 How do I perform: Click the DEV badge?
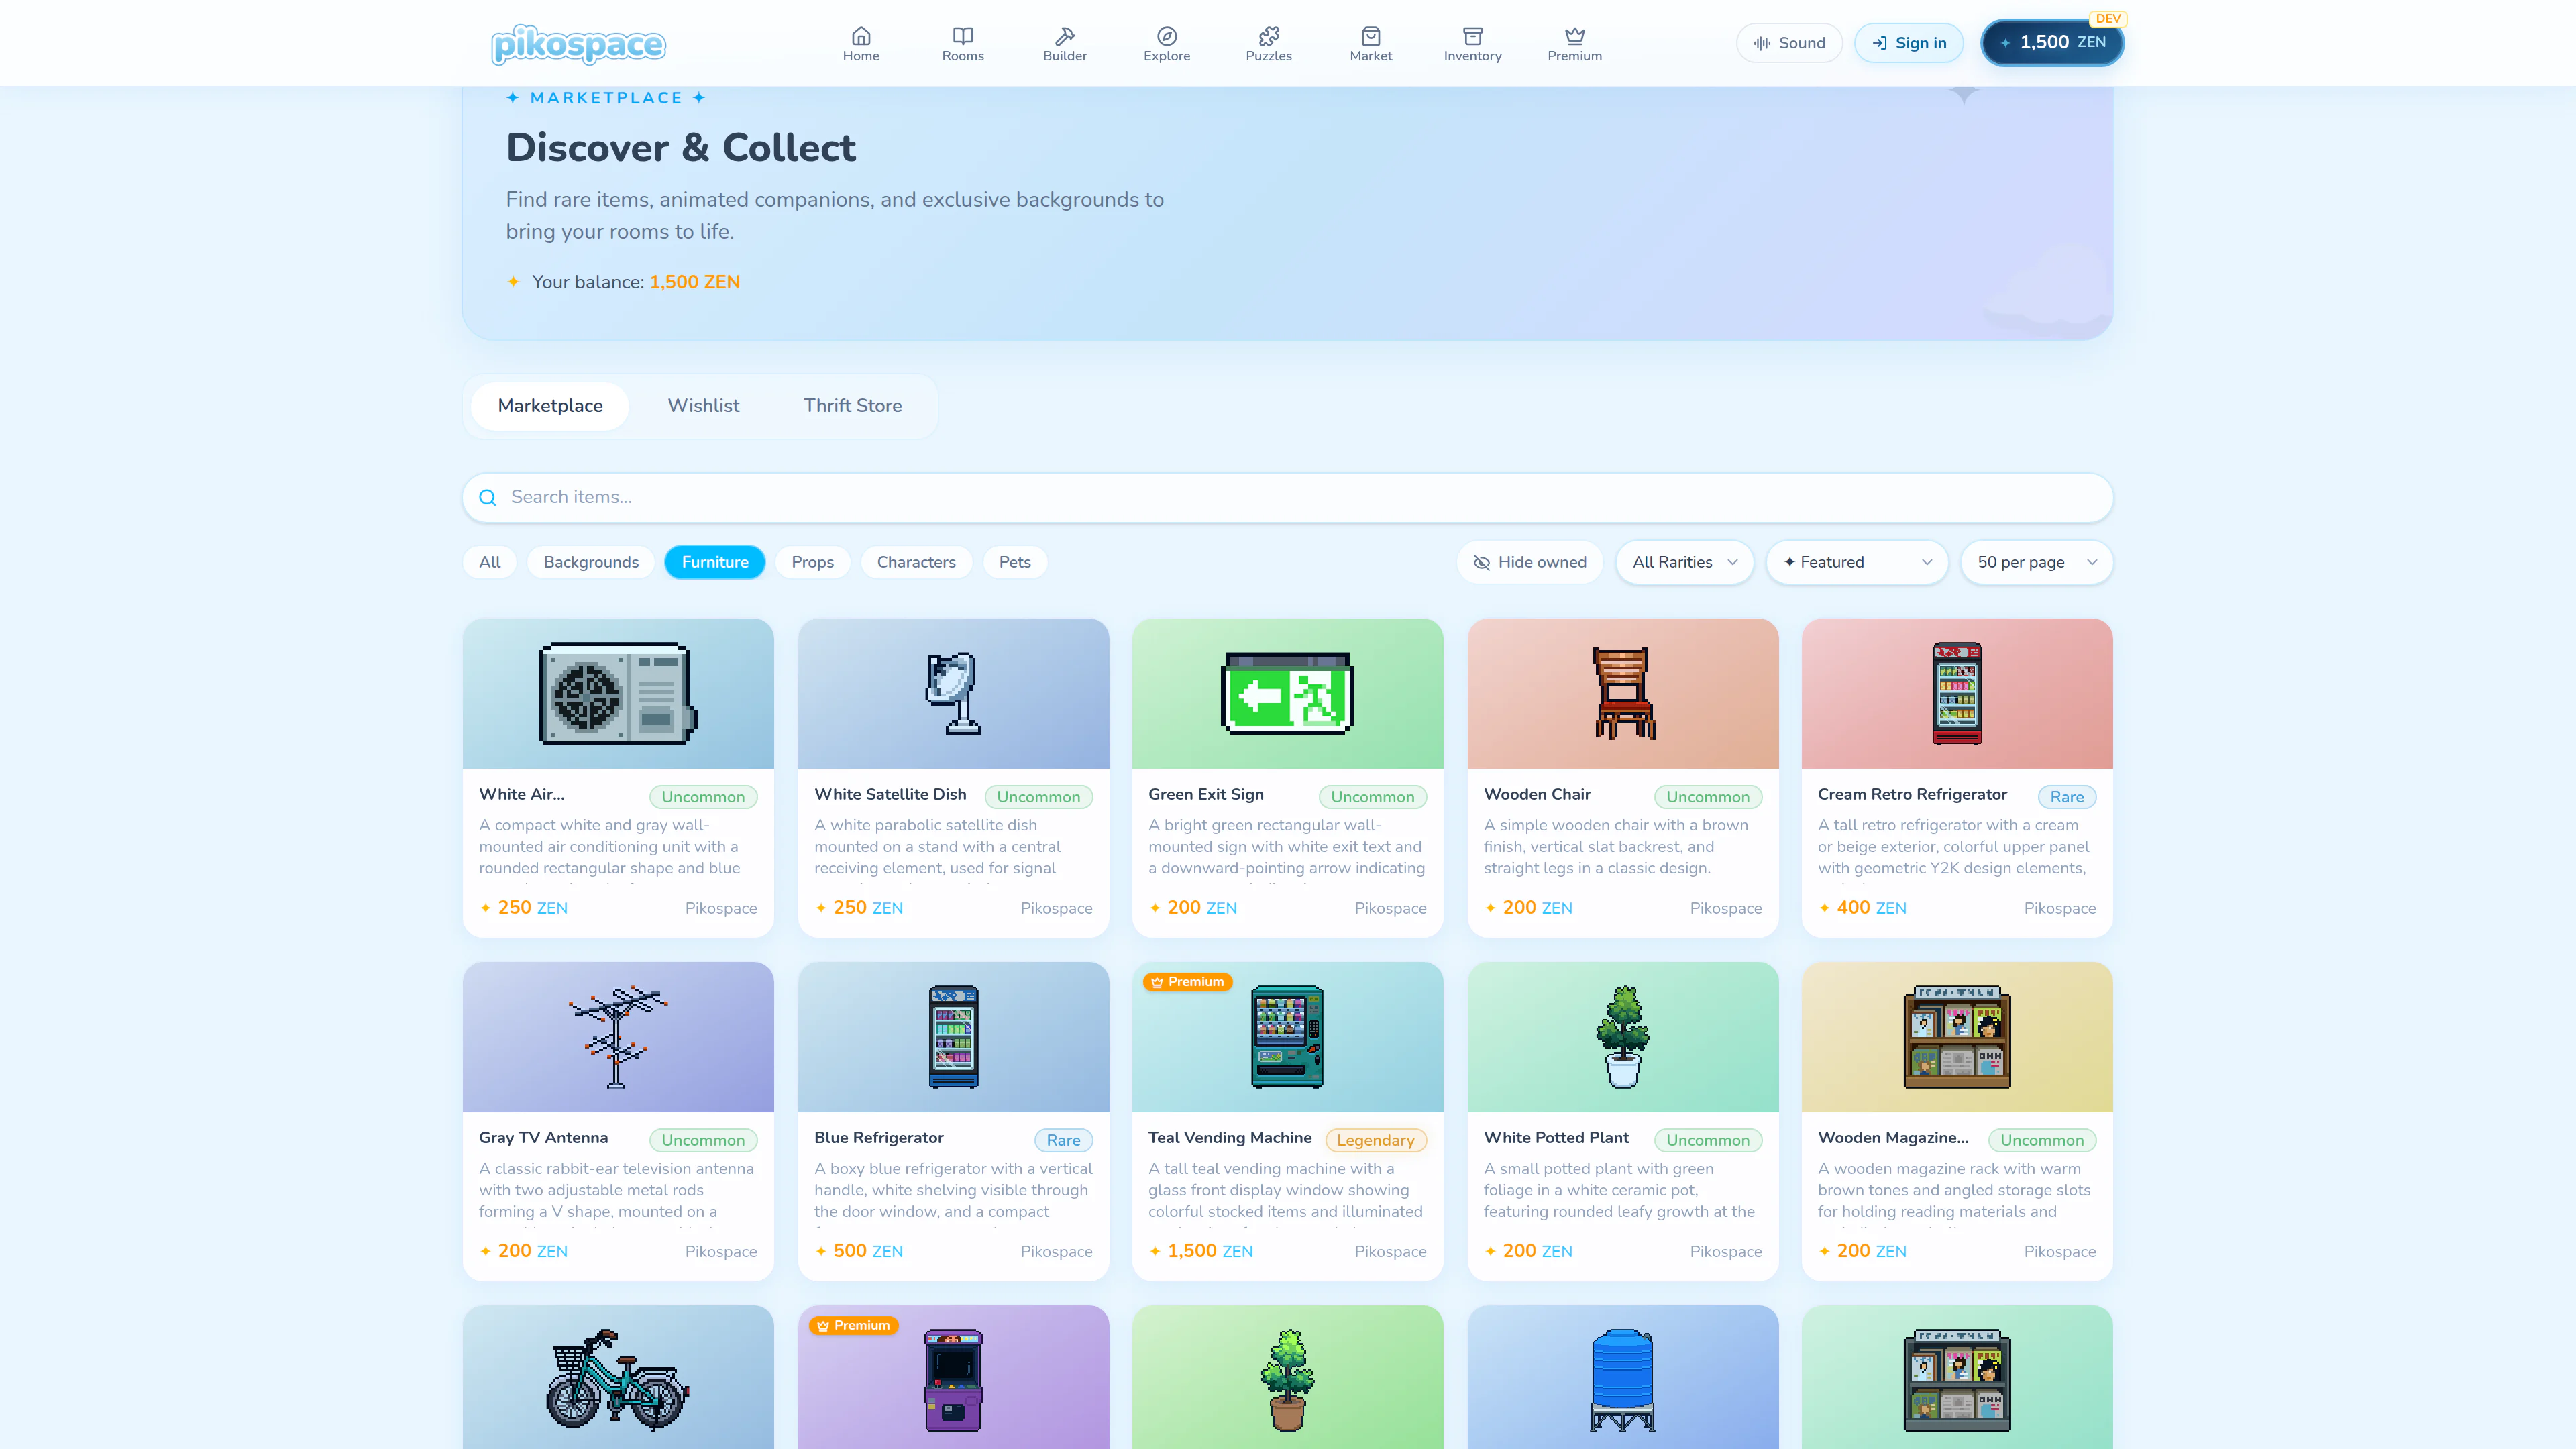pos(2108,19)
